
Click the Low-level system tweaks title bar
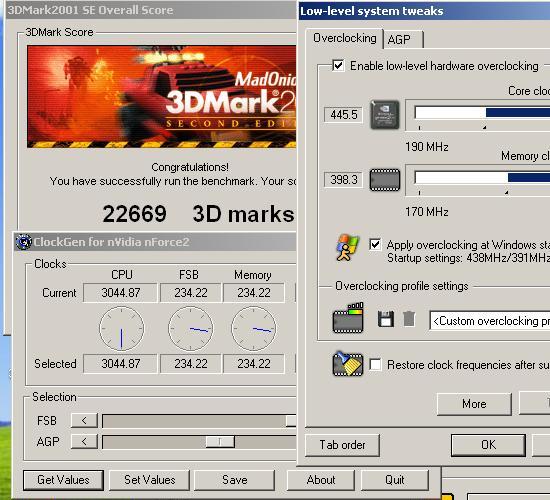[x=424, y=11]
